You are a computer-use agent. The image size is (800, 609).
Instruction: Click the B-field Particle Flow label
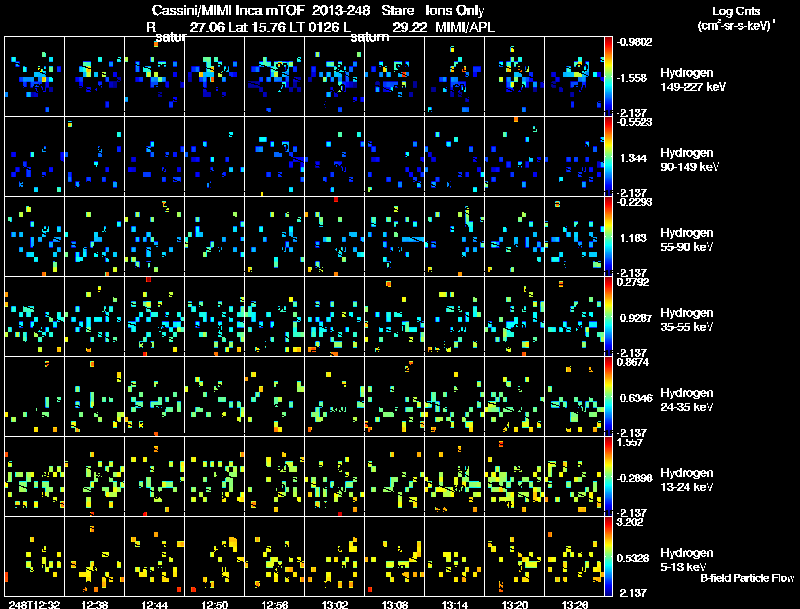coord(746,578)
